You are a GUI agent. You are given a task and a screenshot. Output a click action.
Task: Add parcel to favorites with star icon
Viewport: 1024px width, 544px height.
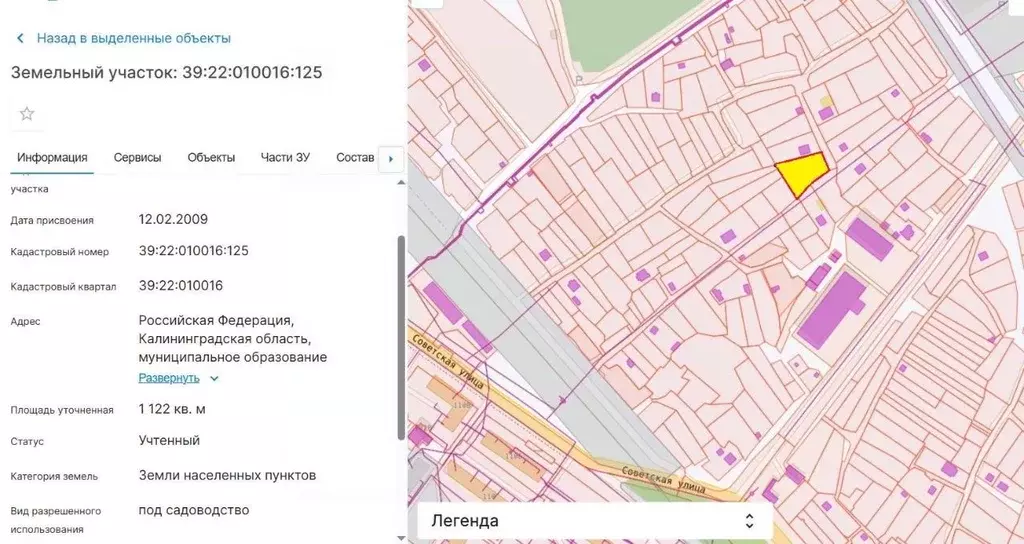coord(27,114)
